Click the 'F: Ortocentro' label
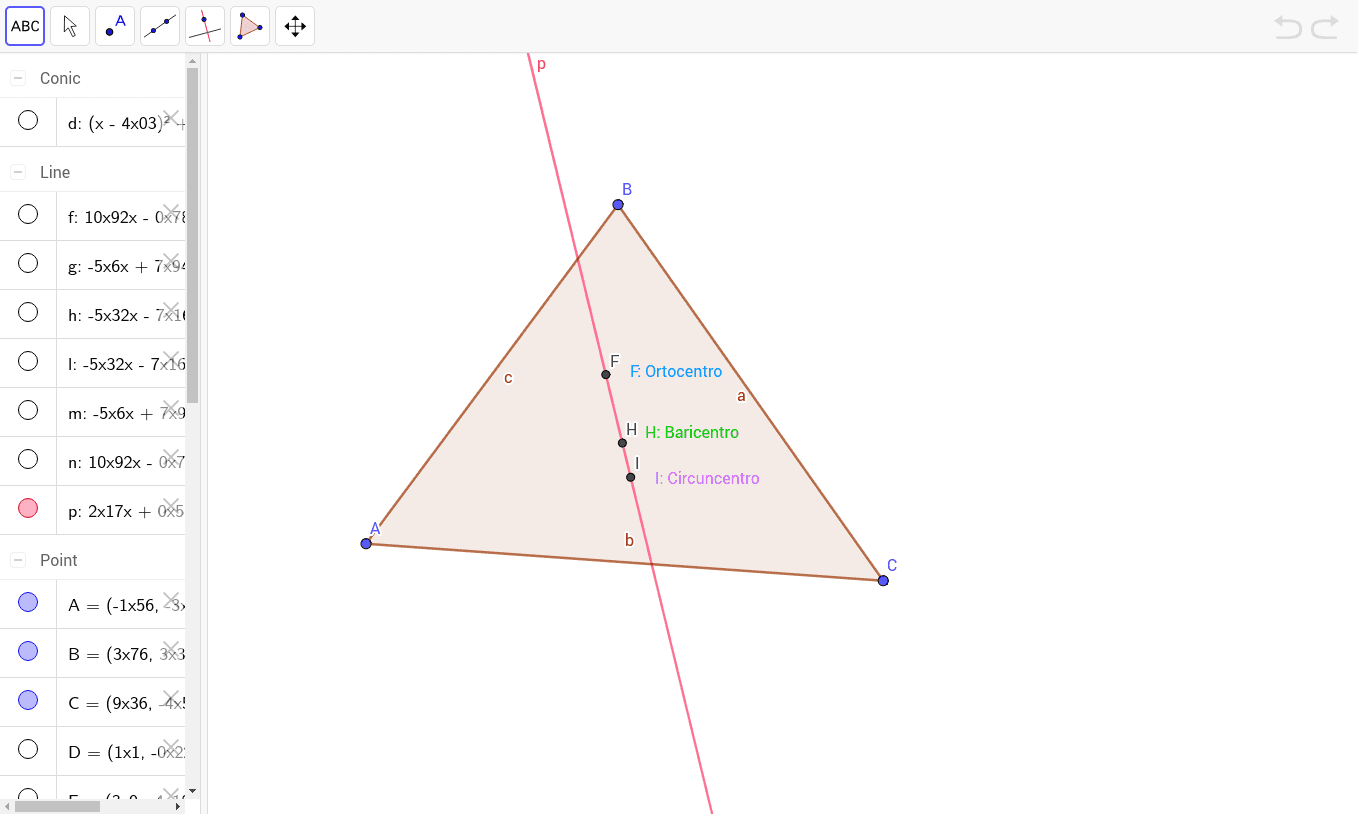 coord(676,372)
